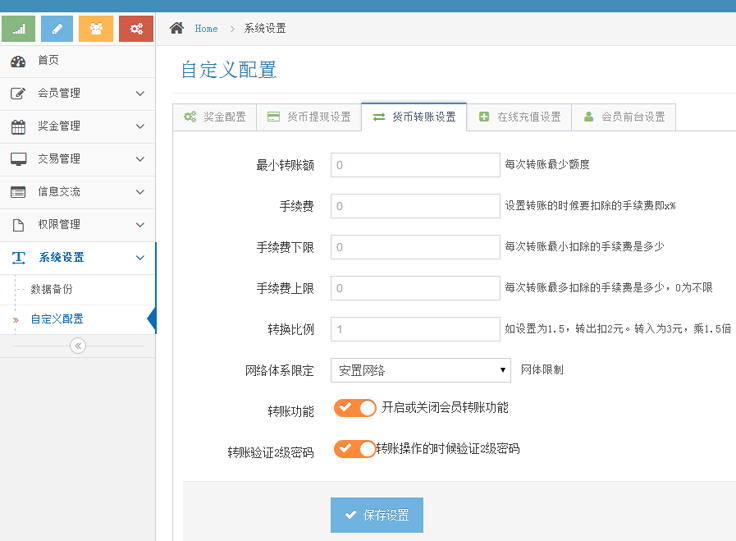The width and height of the screenshot is (736, 541).
Task: Click the 保存设置 button
Action: coord(376,515)
